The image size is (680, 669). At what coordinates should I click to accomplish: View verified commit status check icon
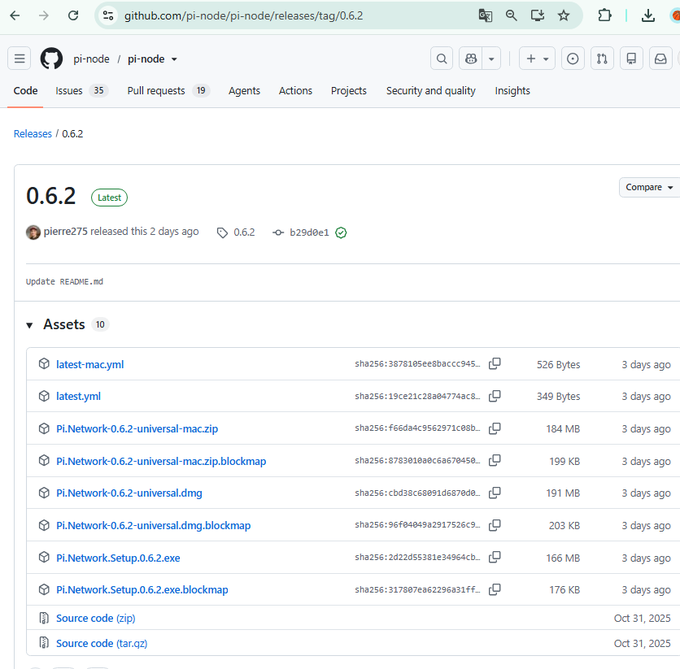(341, 233)
